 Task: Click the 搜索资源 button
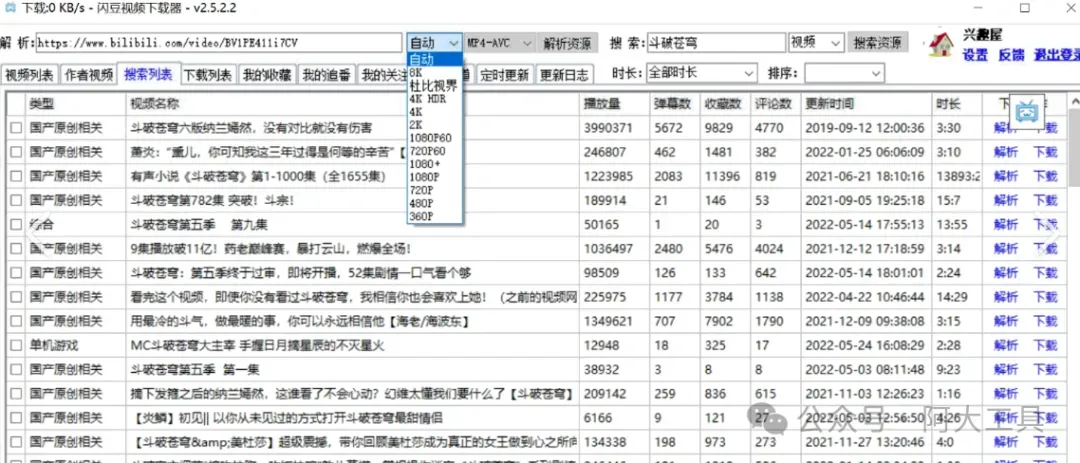pos(878,43)
